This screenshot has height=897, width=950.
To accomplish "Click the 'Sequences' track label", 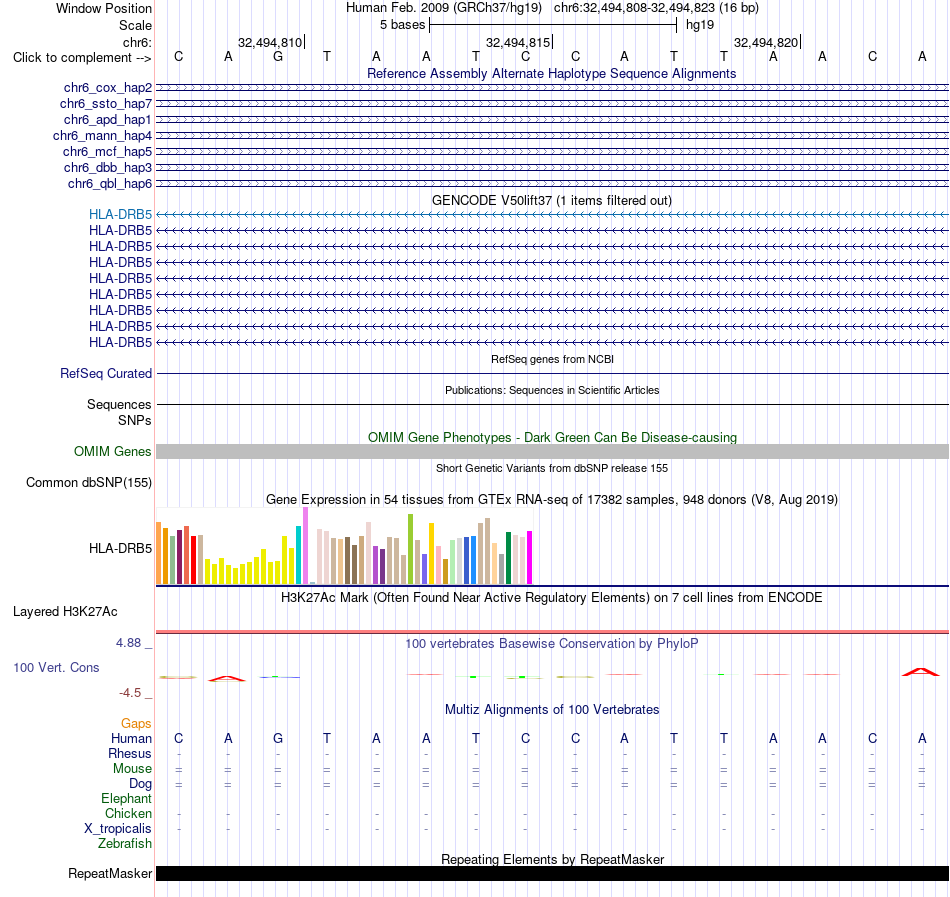I will (x=119, y=405).
